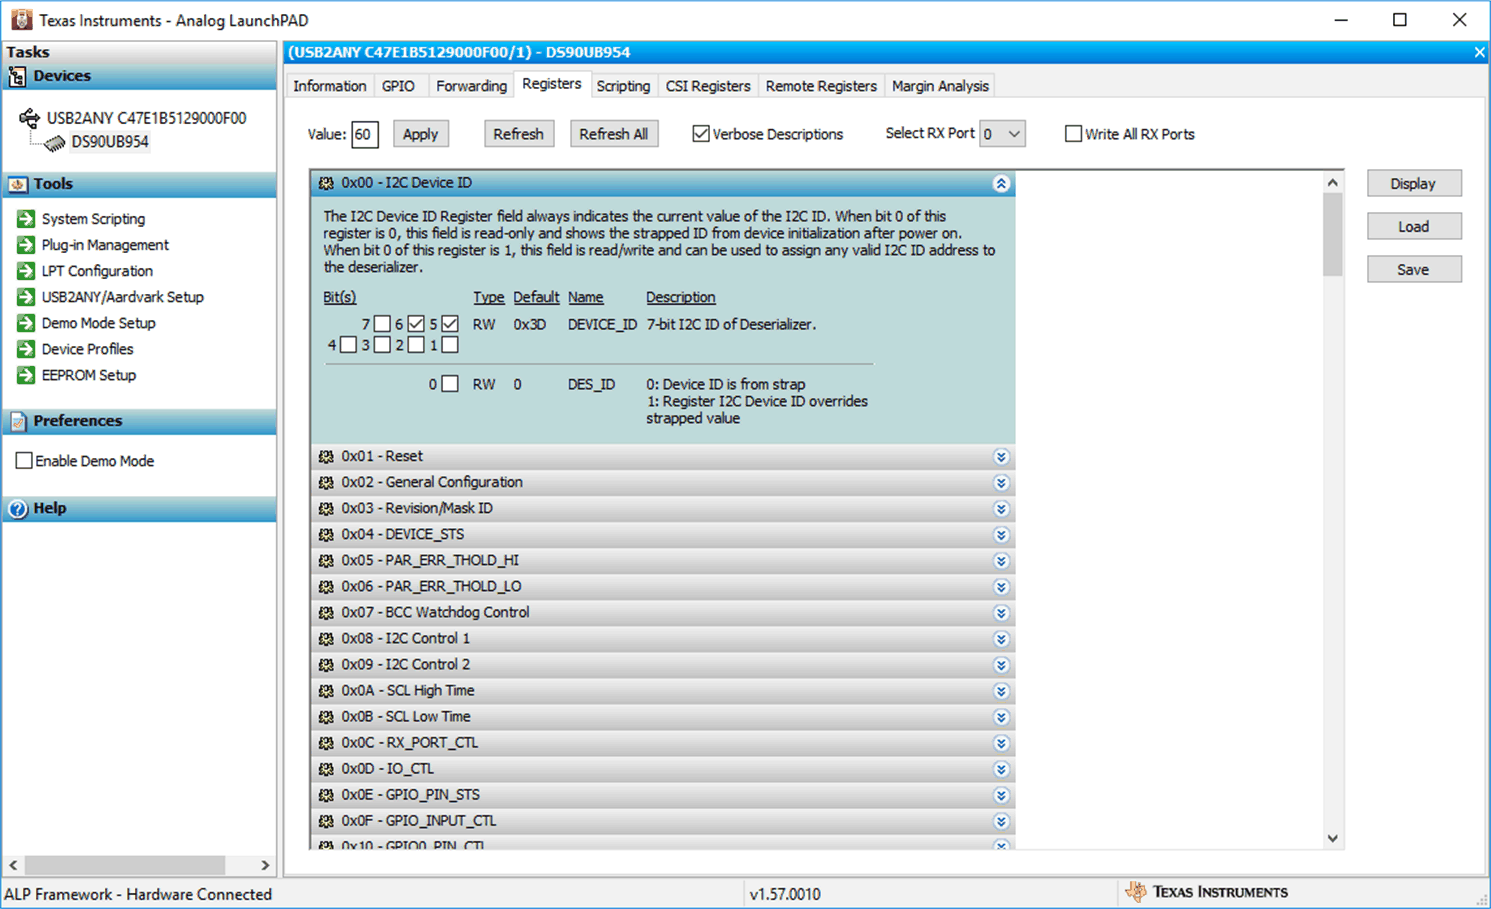Expand the 0x02 General Configuration register
Viewport: 1491px width, 909px height.
(x=1001, y=483)
